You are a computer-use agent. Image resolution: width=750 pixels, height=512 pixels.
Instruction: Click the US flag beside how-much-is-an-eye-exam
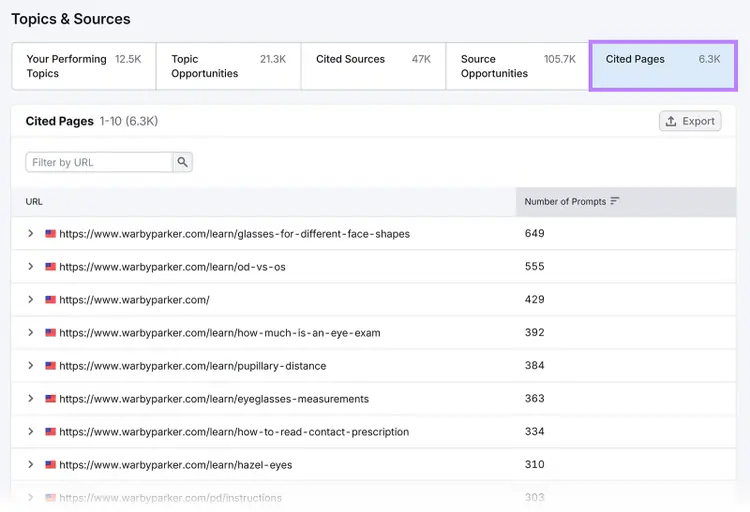tap(50, 333)
